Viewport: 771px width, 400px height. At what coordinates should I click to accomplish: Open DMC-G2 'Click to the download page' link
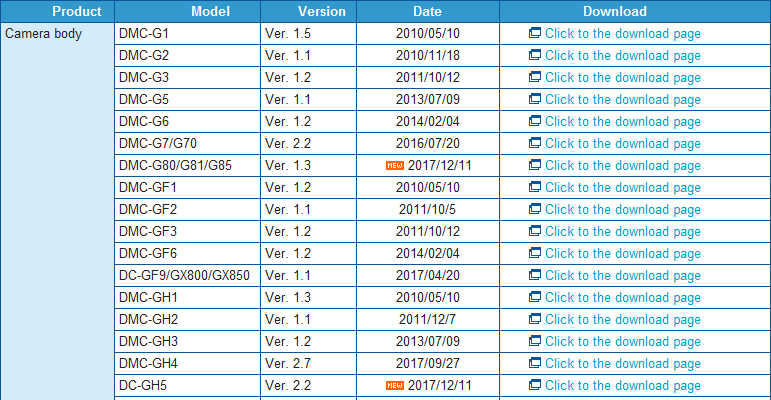click(x=623, y=56)
